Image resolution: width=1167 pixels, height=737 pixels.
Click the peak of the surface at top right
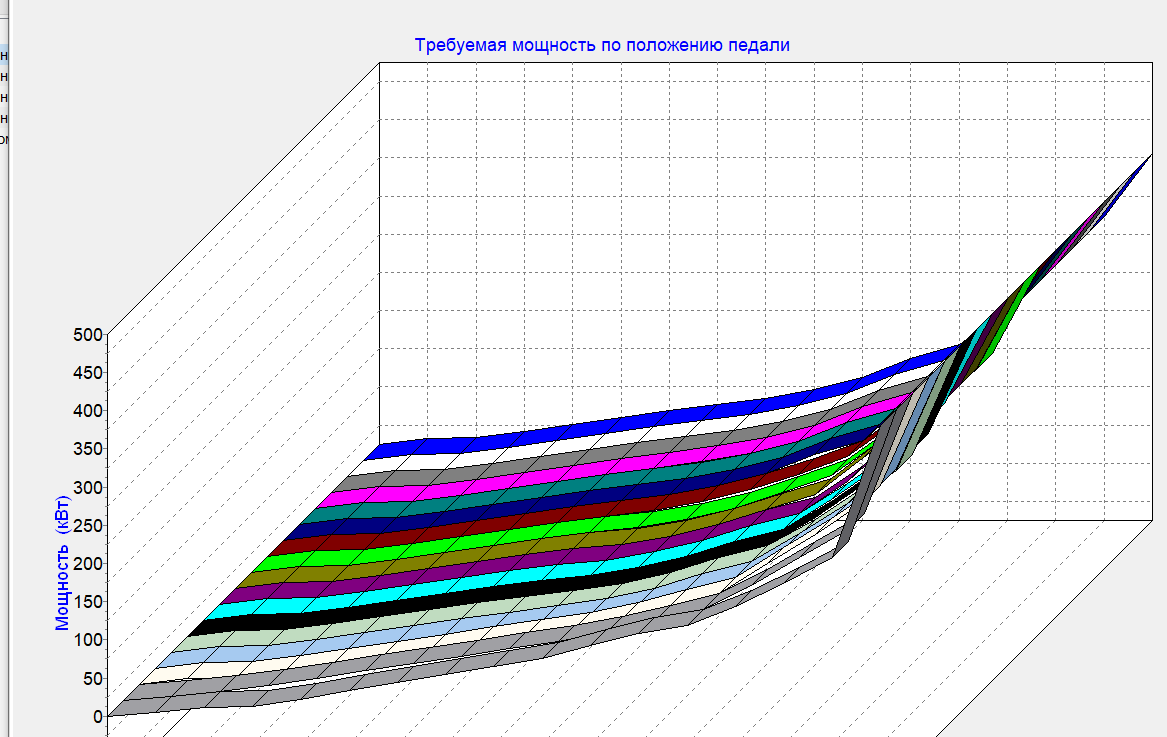(x=1149, y=159)
